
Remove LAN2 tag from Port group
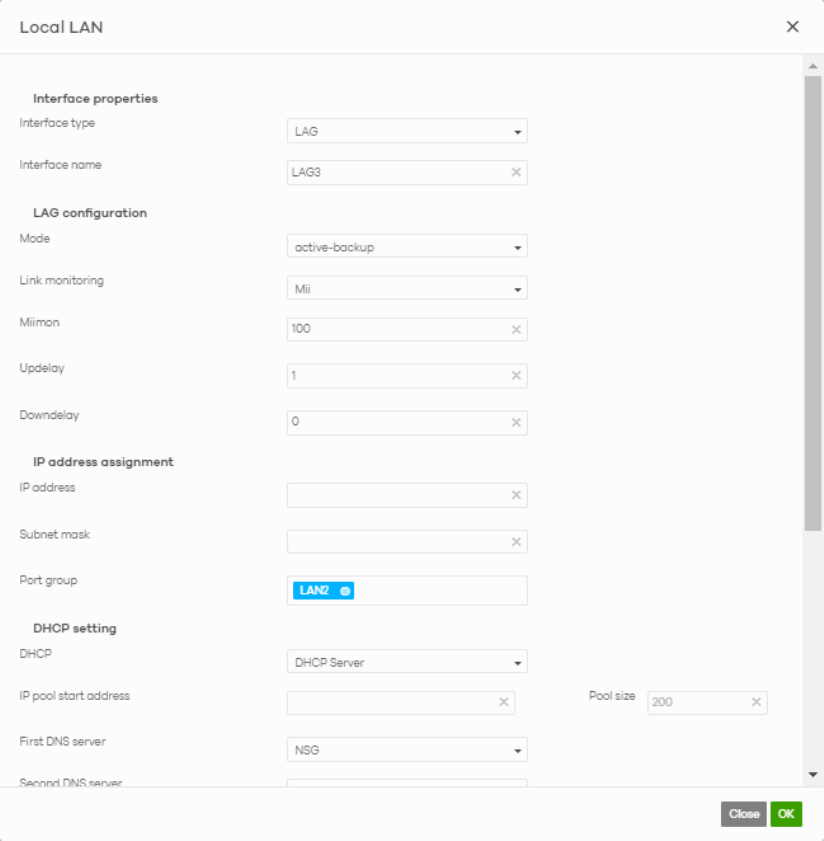point(345,591)
